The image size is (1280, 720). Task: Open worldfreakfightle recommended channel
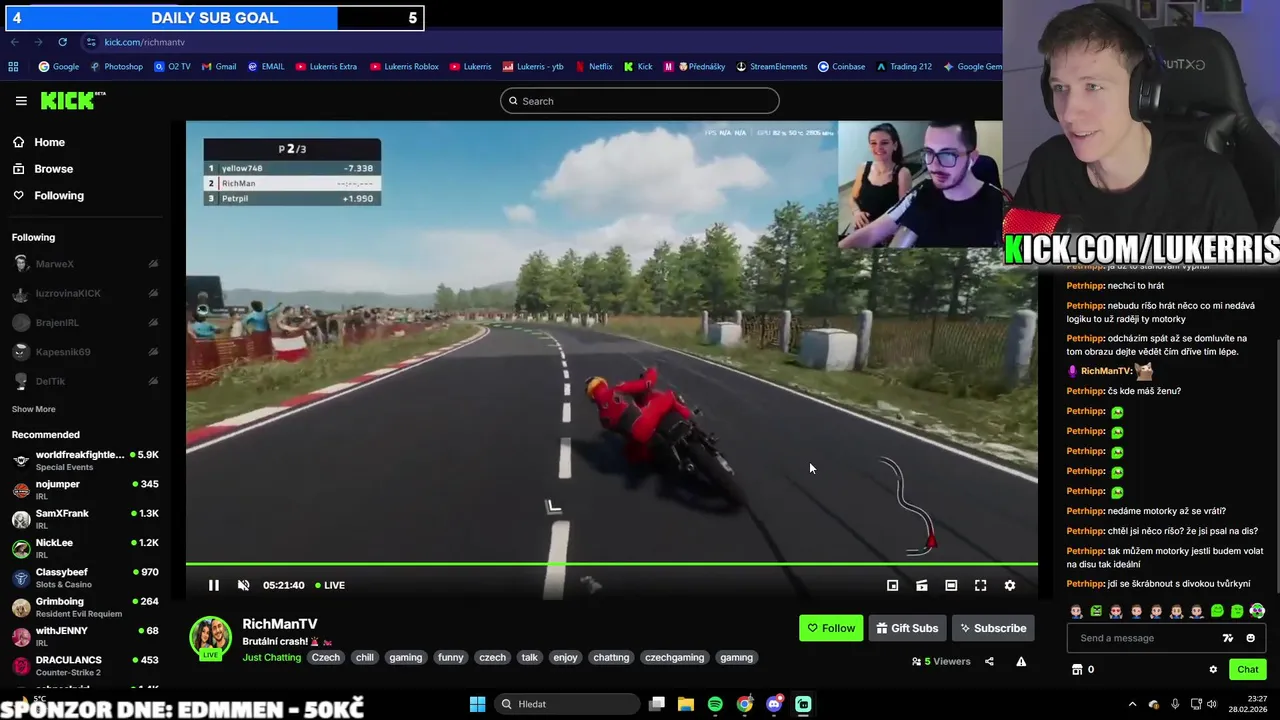click(85, 460)
